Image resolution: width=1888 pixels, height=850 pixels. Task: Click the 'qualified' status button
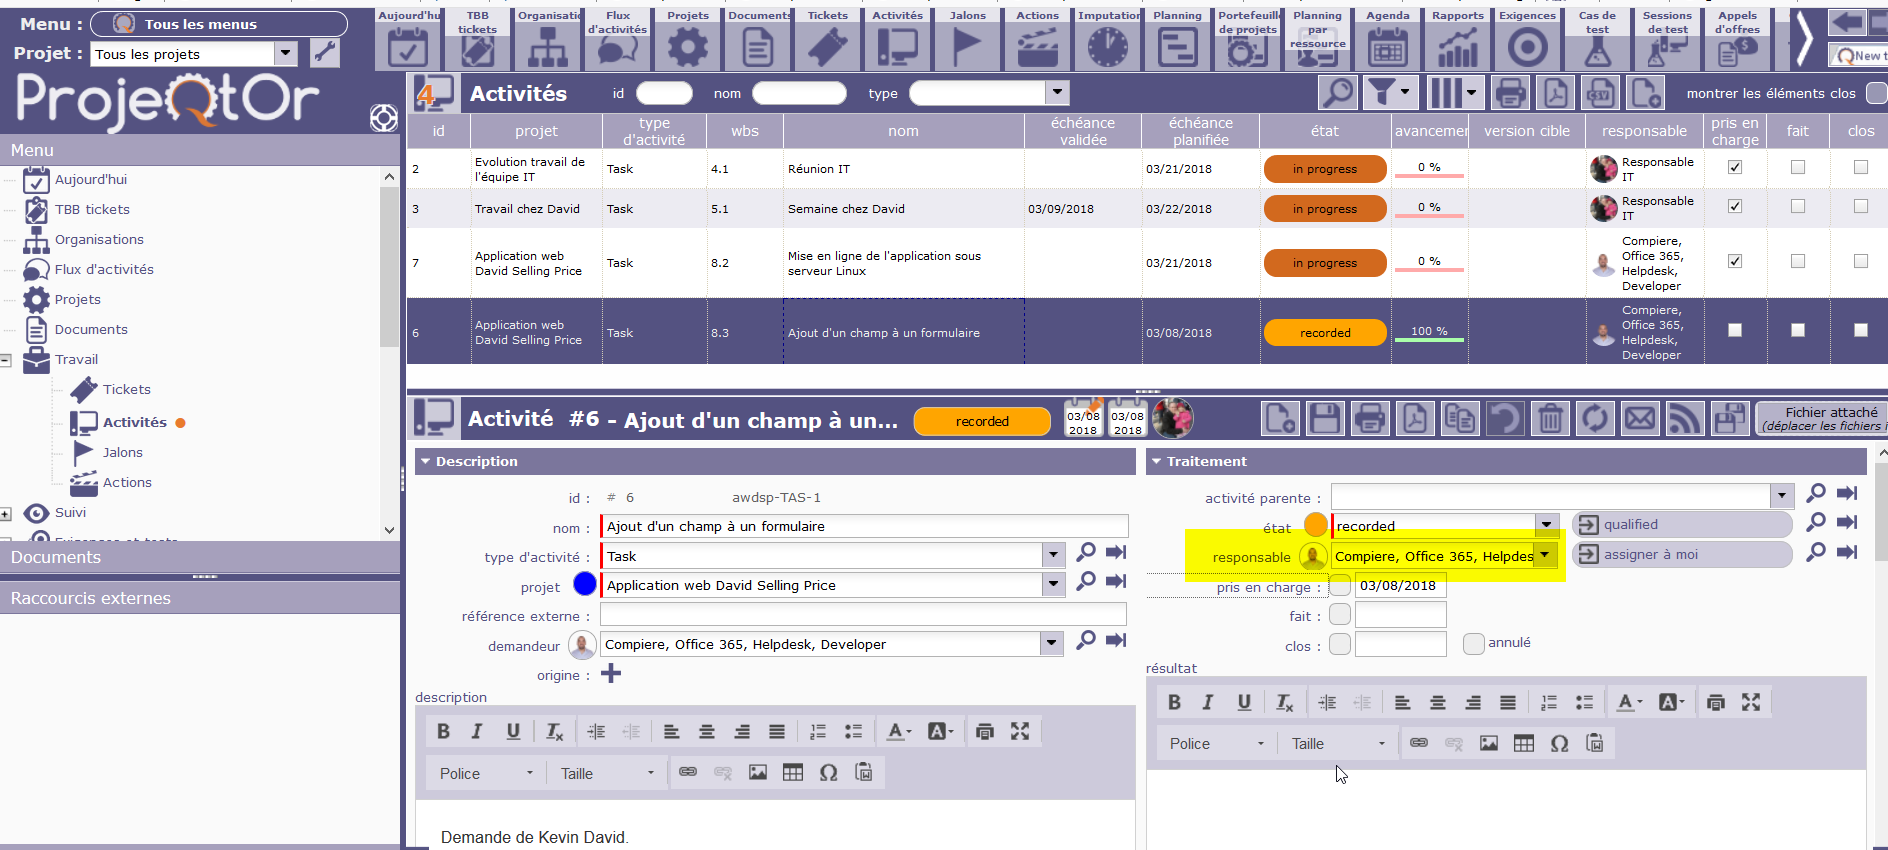(1681, 525)
